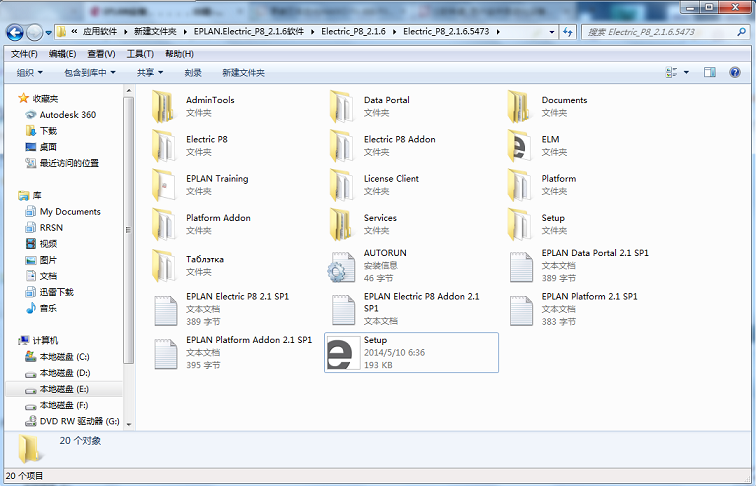Viewport: 756px width, 486px height.
Task: Click the 刻录 button
Action: (193, 72)
